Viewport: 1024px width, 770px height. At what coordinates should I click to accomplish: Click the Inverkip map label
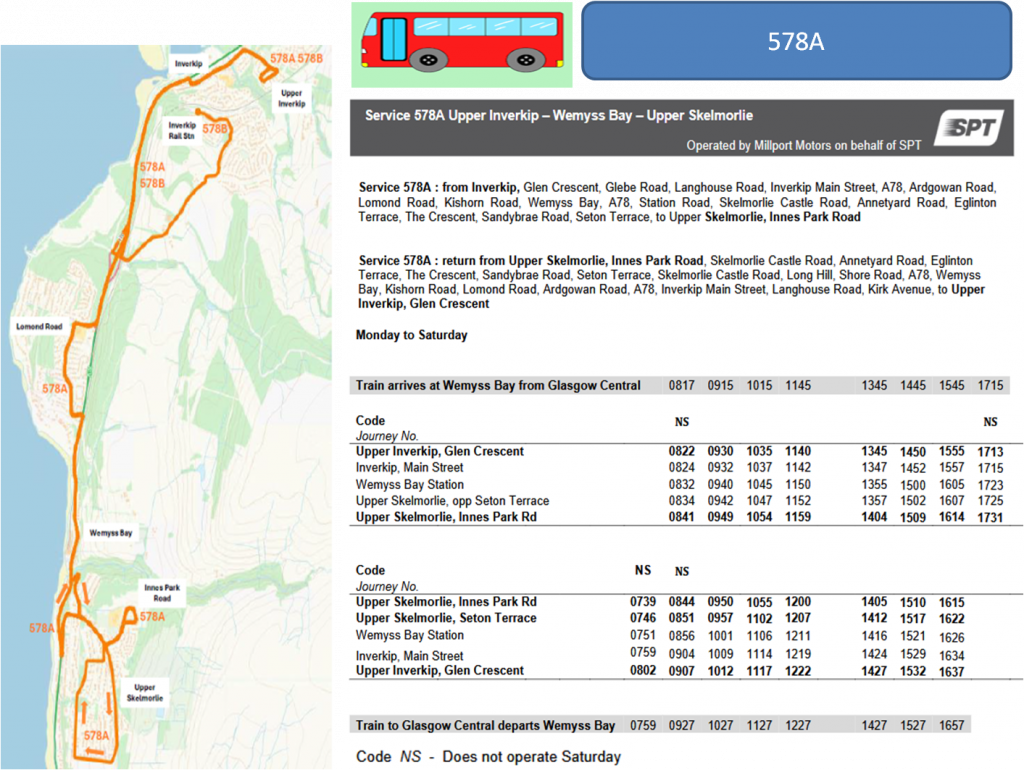pyautogui.click(x=188, y=64)
